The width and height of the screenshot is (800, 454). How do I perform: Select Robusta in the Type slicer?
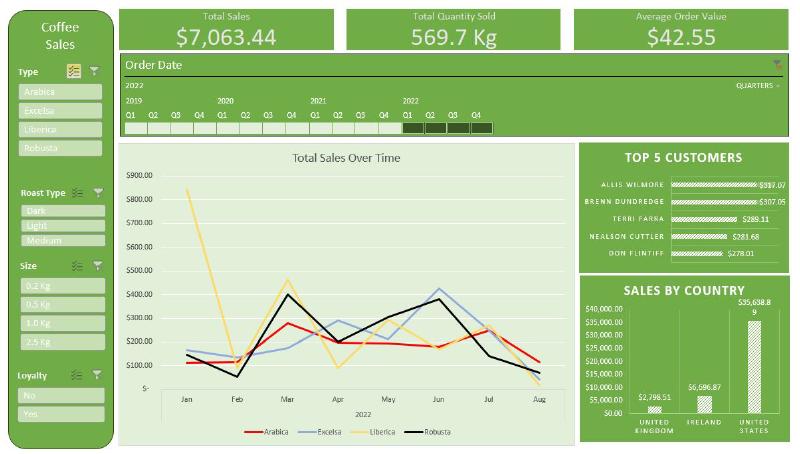(60, 148)
